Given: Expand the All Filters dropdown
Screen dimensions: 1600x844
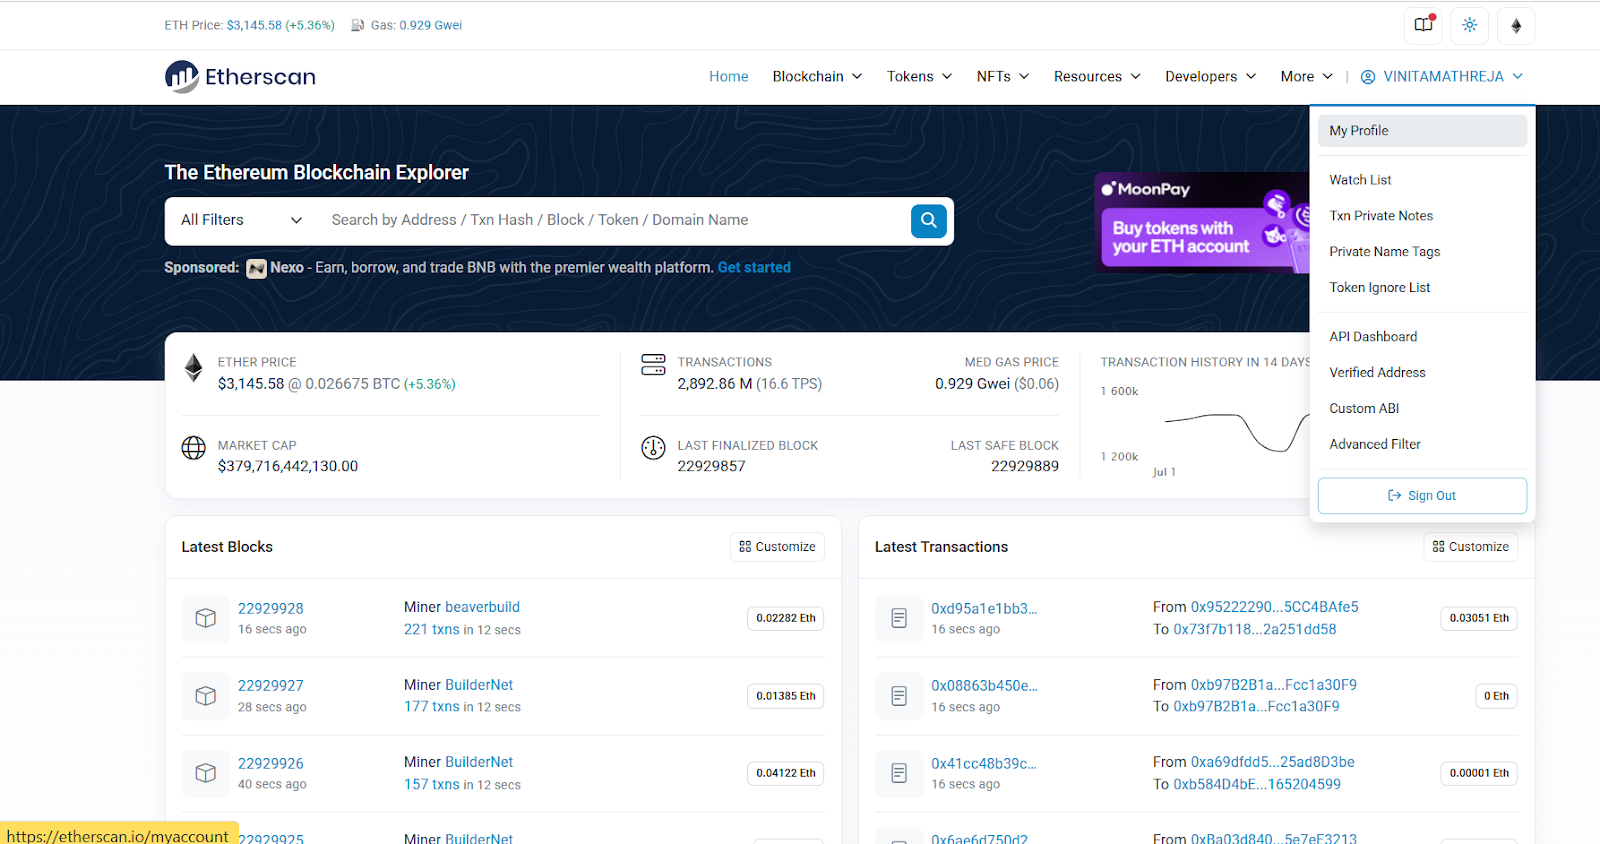Looking at the screenshot, I should pos(241,220).
